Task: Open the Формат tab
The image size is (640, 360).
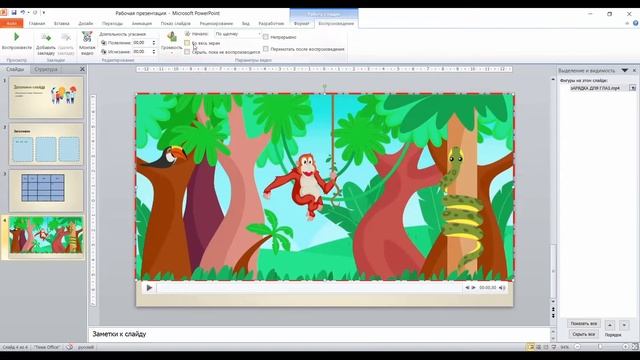Action: pos(302,23)
